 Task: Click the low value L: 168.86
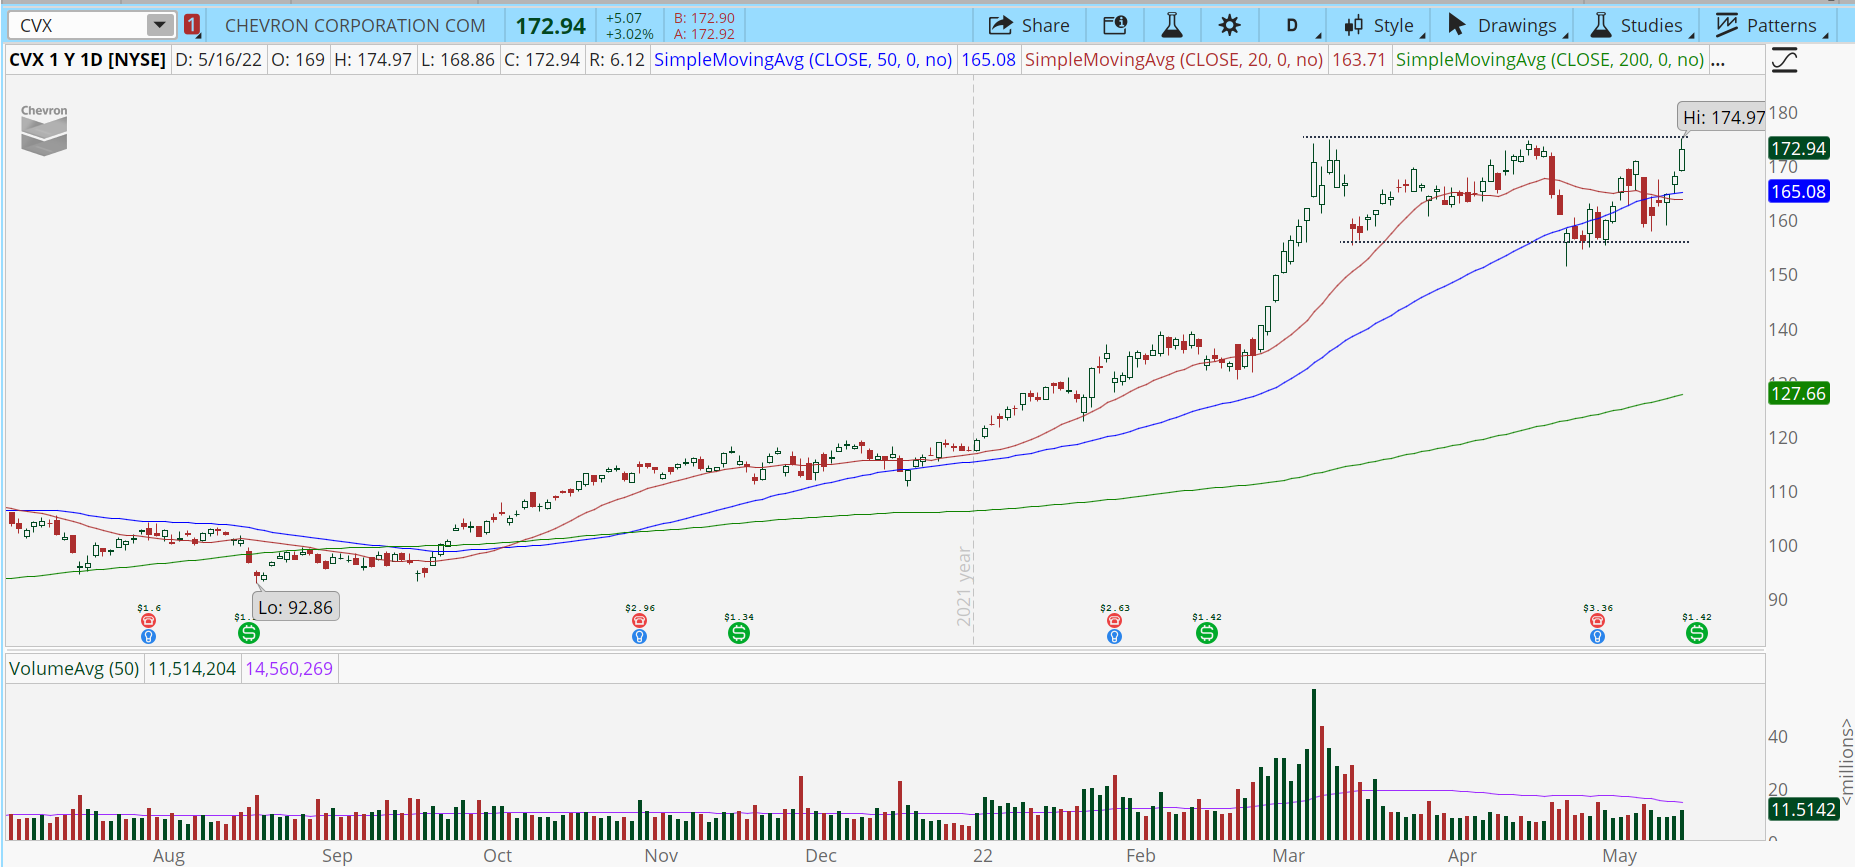click(x=458, y=60)
